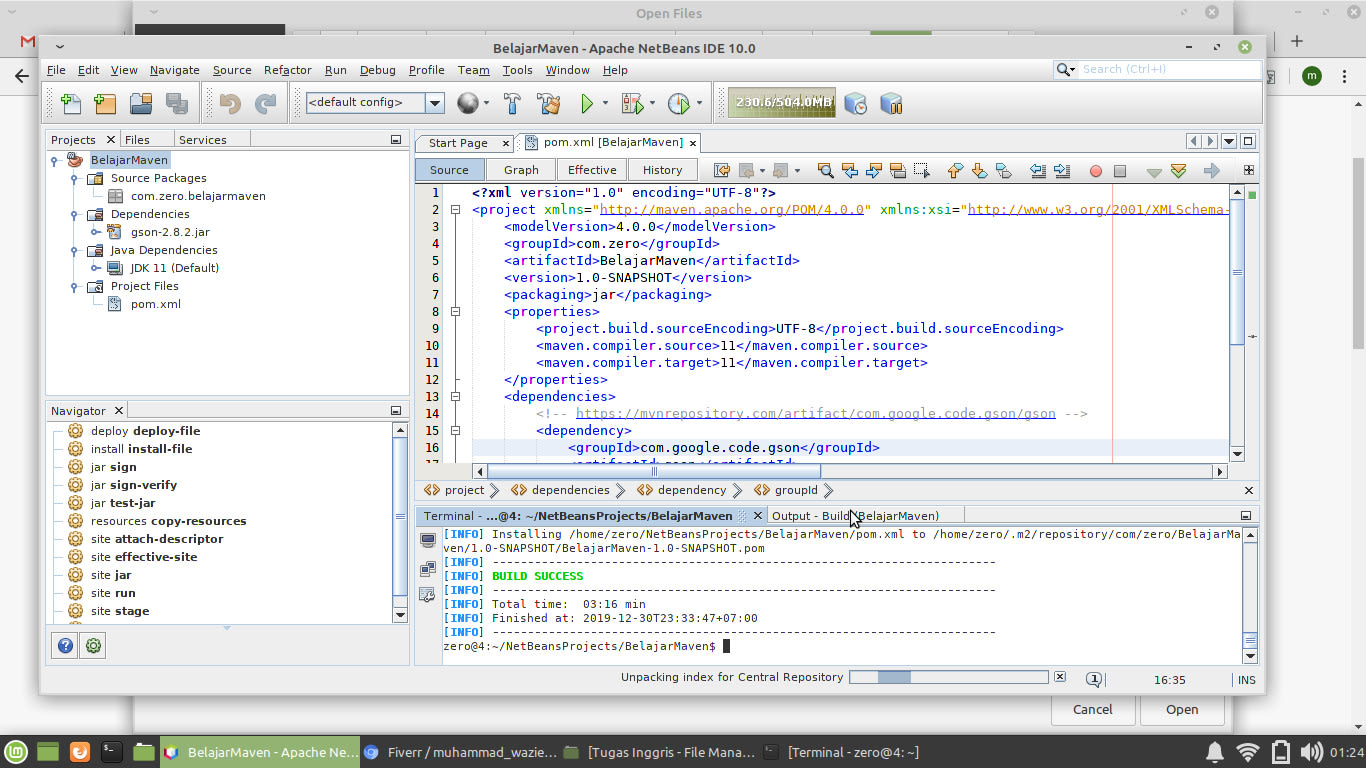This screenshot has height=768, width=1366.
Task: Create a new file via toolbar icon
Action: (x=71, y=103)
